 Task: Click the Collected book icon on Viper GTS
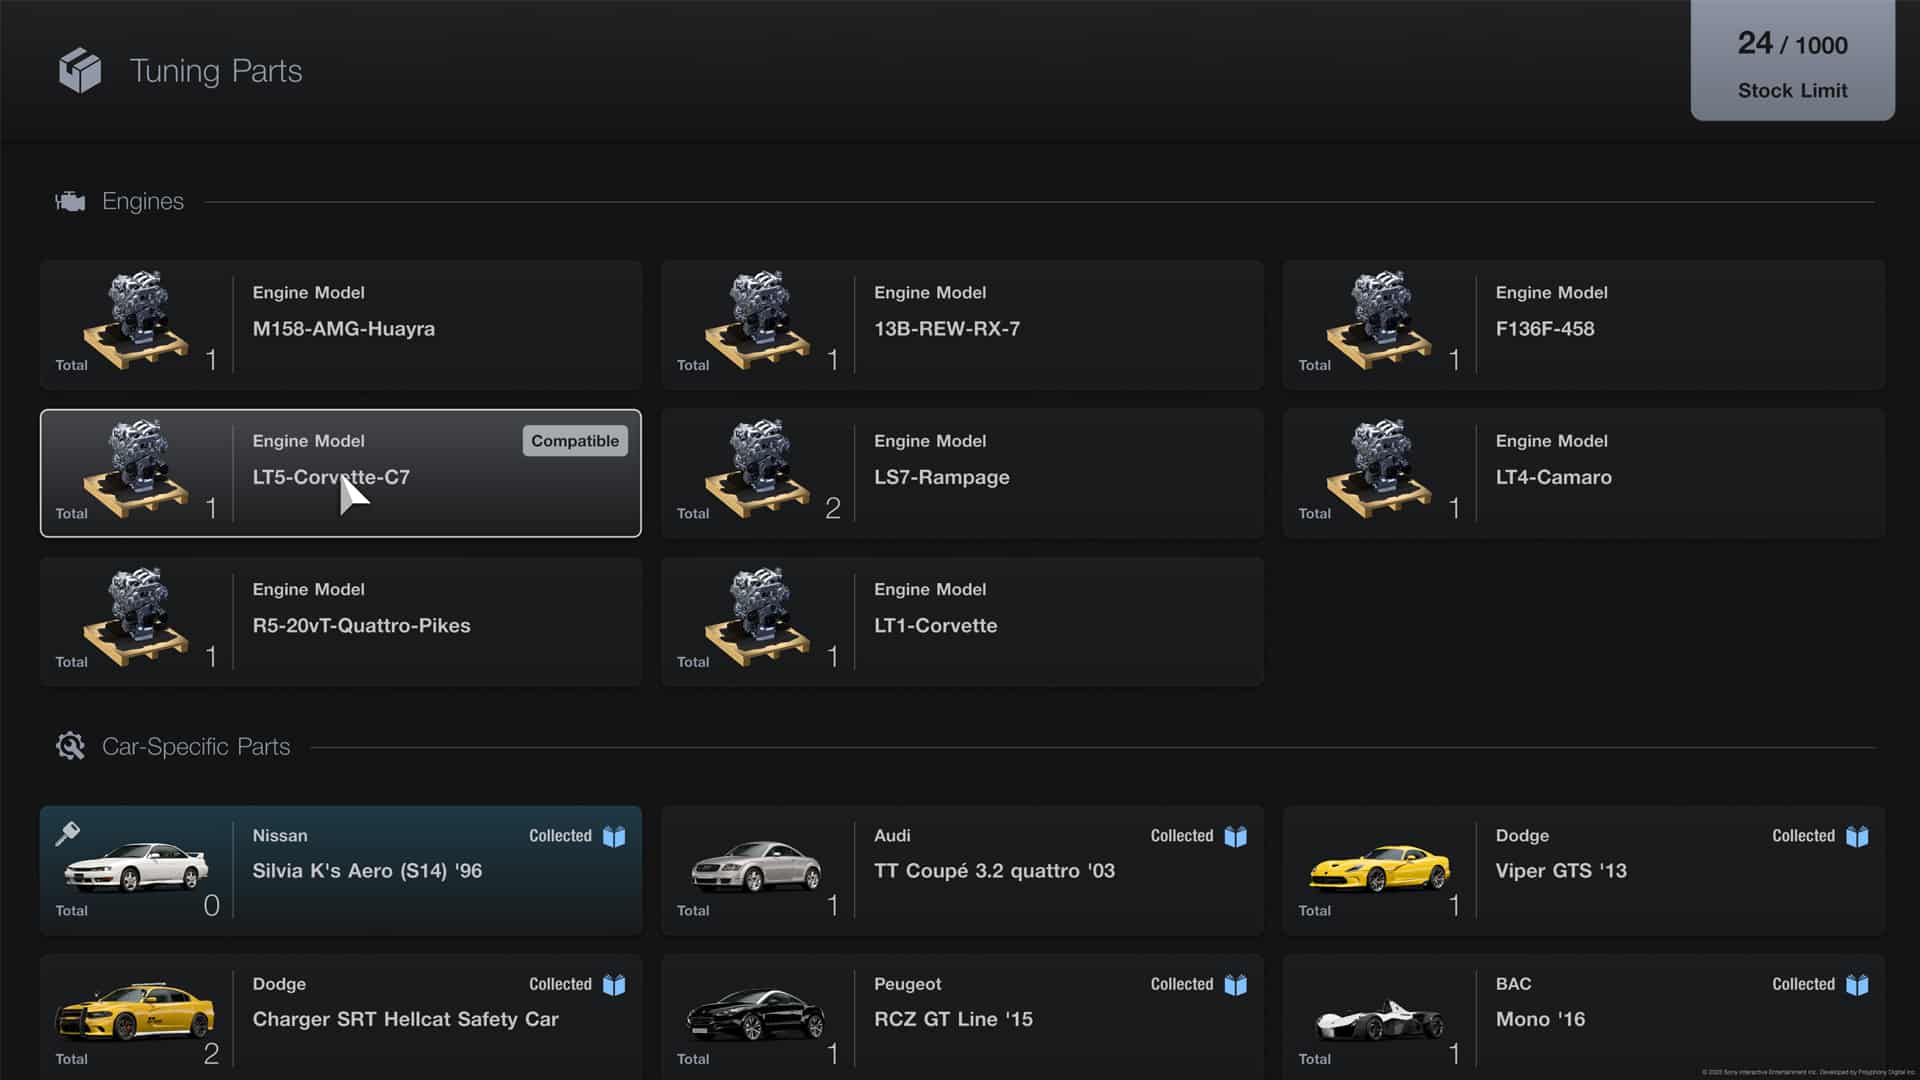pyautogui.click(x=1858, y=836)
